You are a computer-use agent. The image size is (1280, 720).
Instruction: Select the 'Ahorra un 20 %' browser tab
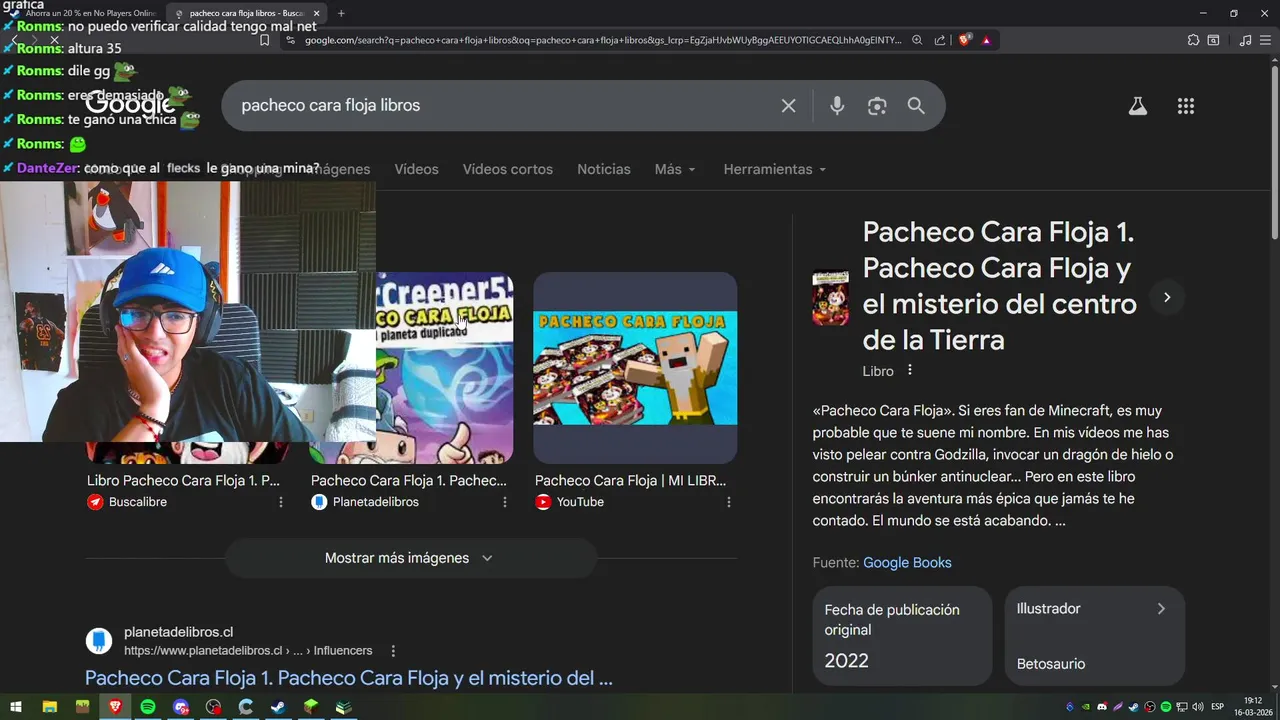(84, 13)
